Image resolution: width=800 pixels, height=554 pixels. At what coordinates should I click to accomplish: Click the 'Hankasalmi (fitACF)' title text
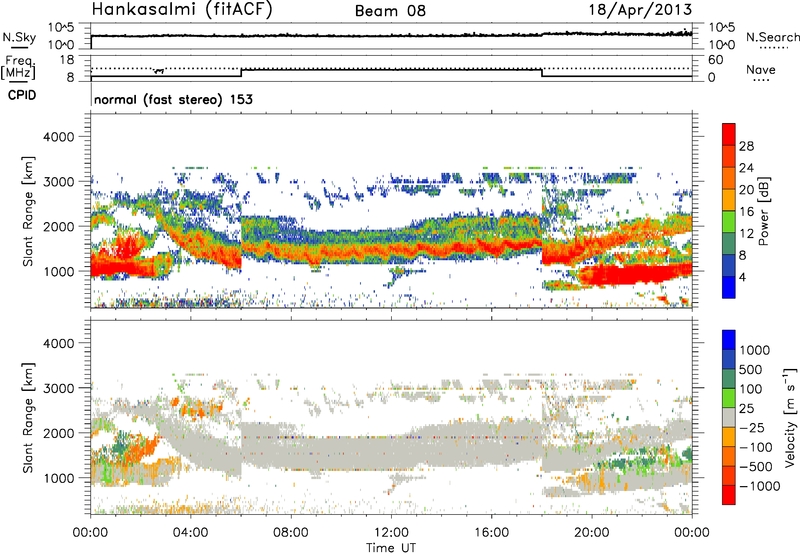pos(182,9)
